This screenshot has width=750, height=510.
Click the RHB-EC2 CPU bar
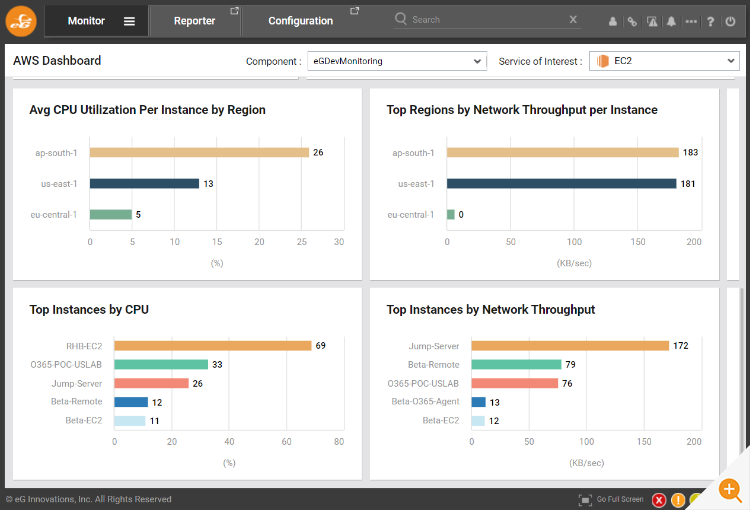point(213,345)
